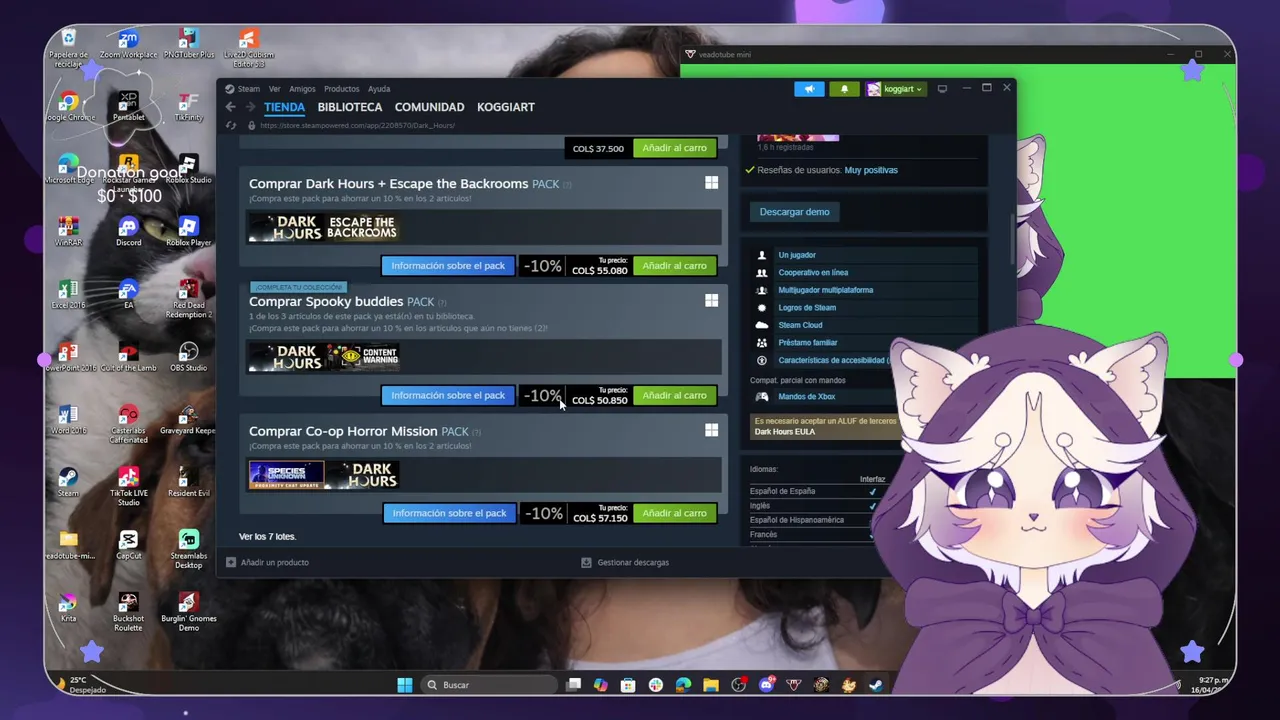This screenshot has width=1280, height=720.
Task: Open CapCut desktop icon
Action: point(128,546)
